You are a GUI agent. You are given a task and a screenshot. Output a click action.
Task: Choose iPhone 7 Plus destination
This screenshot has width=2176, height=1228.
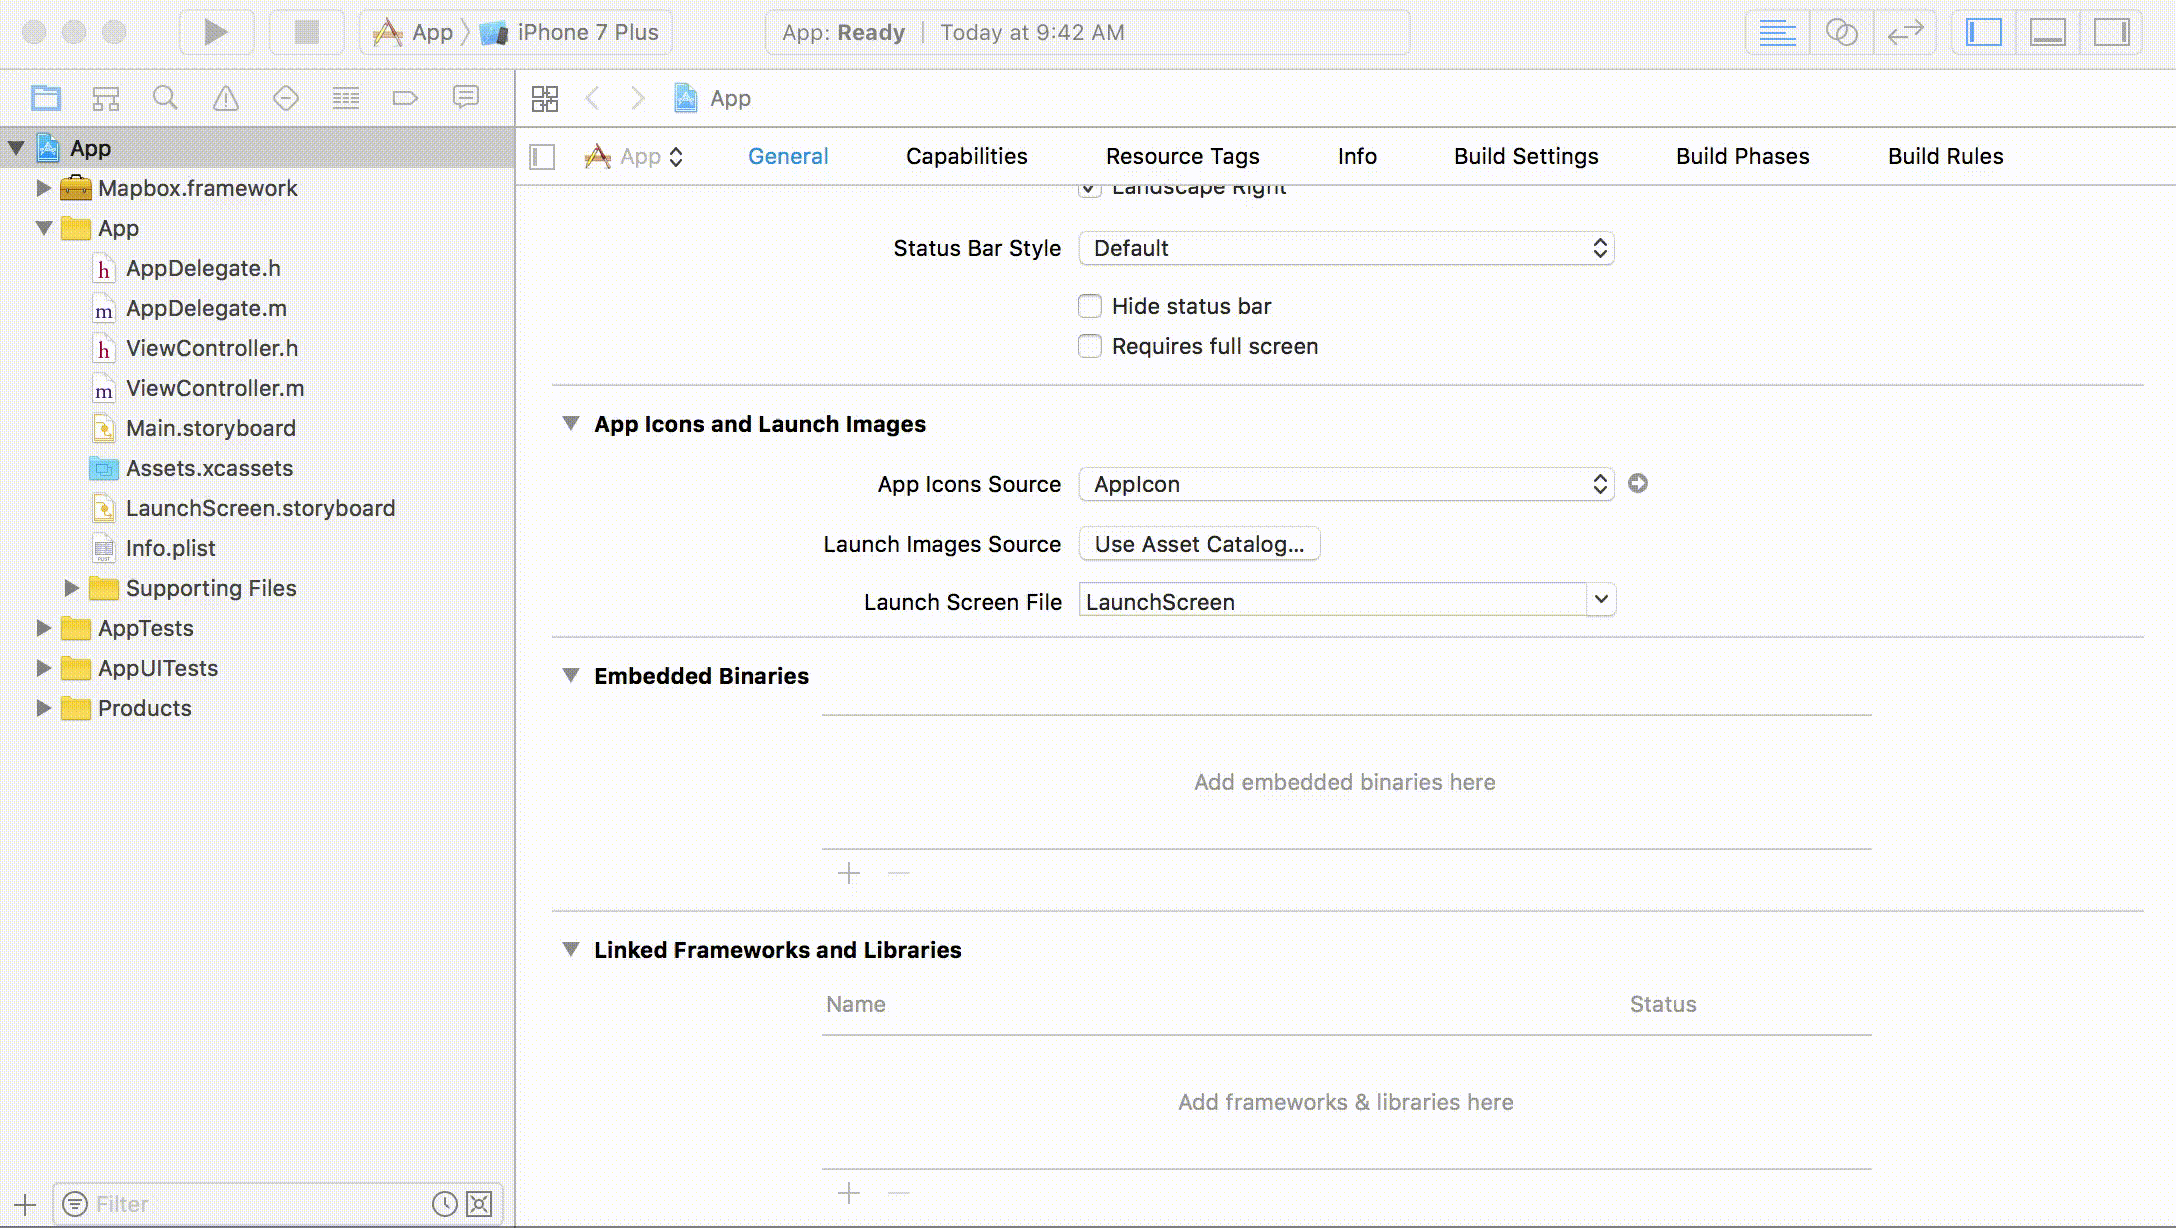coord(569,32)
